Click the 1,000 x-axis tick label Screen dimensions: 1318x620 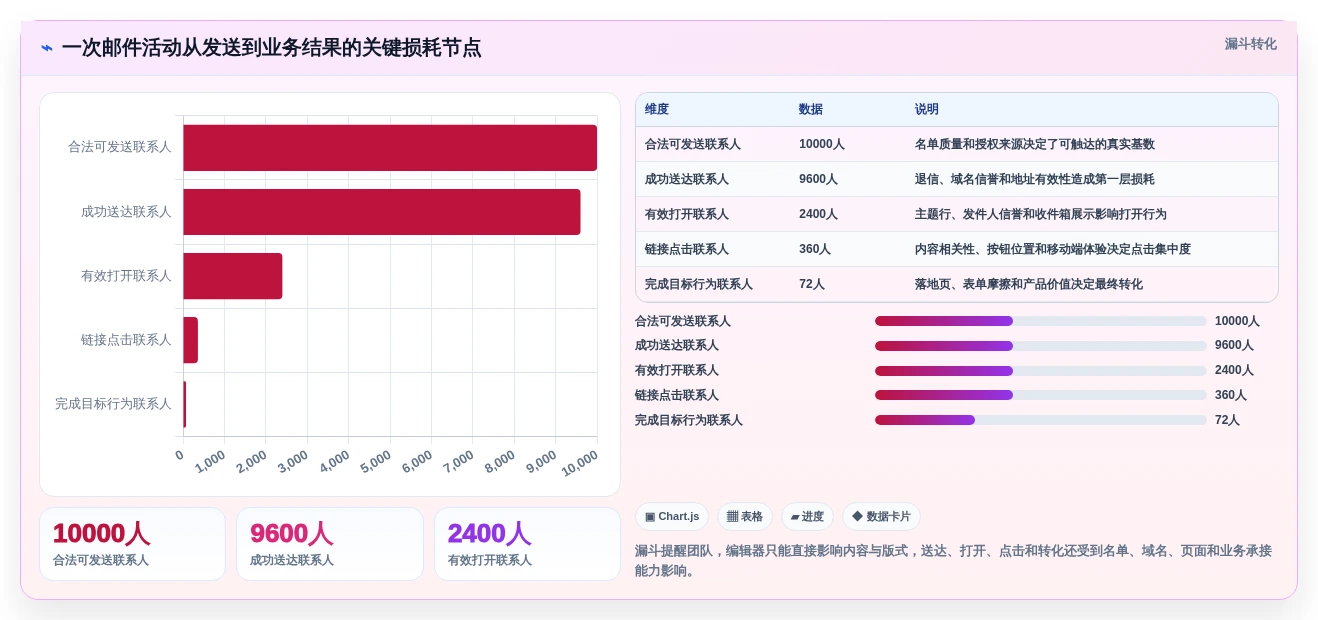pos(211,461)
